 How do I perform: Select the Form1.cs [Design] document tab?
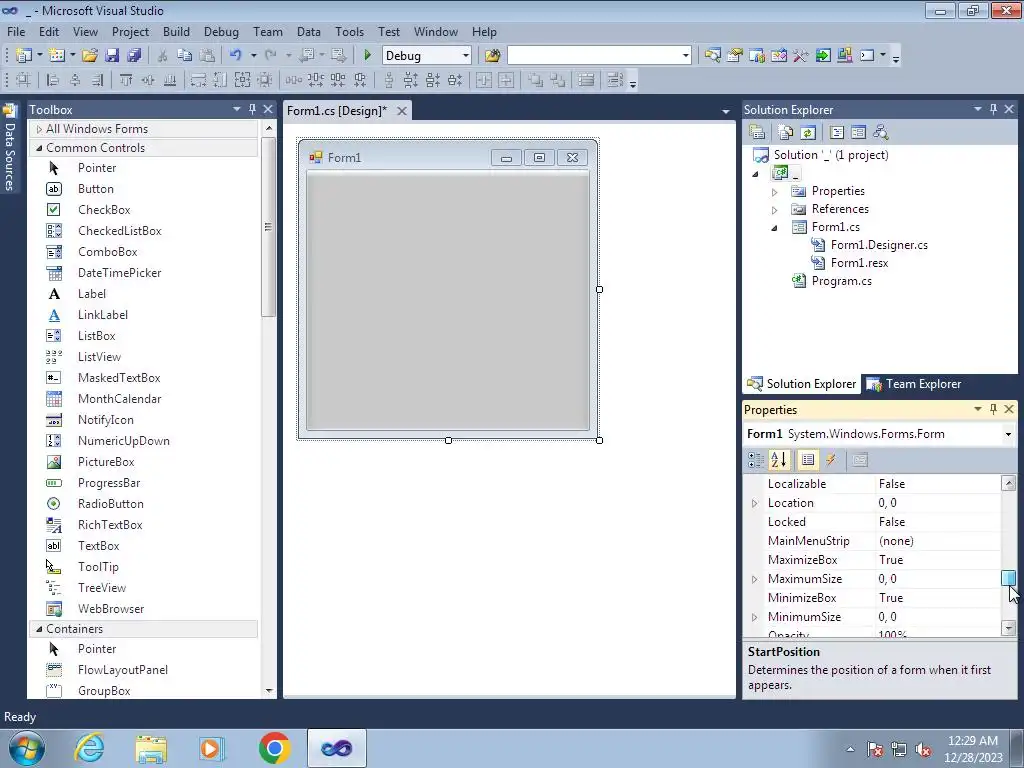(337, 110)
